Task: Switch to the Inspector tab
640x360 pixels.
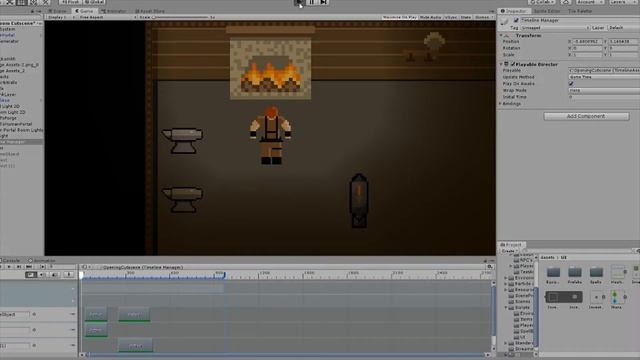Action: point(513,11)
